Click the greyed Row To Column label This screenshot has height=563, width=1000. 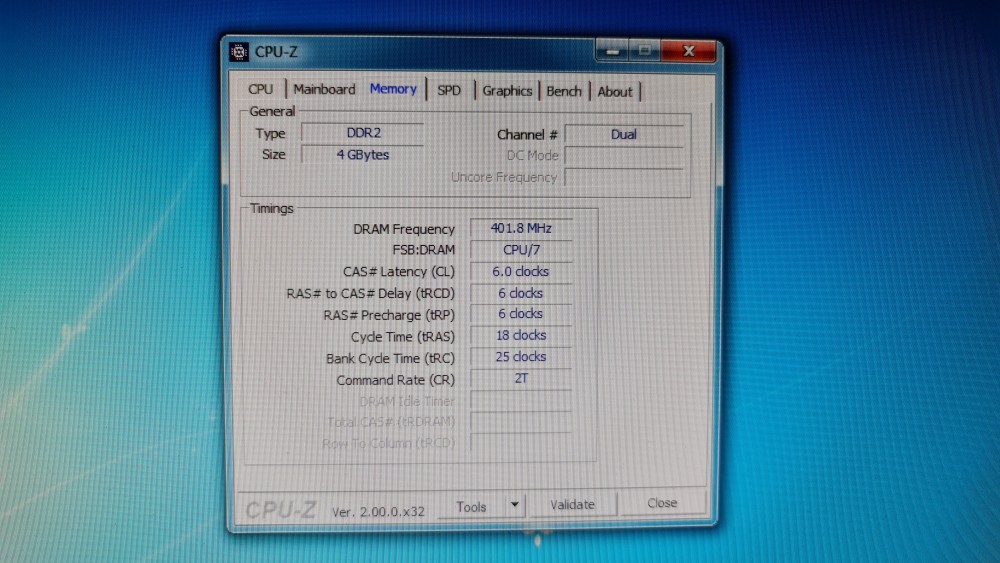click(x=388, y=443)
